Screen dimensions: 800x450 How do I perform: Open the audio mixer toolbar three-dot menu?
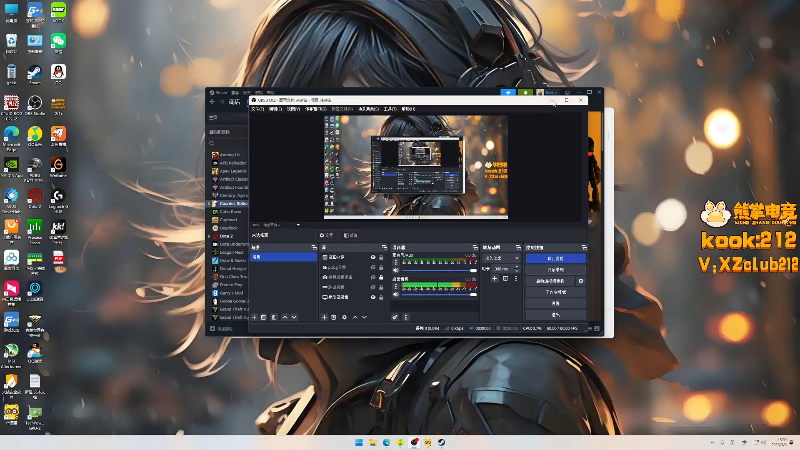[406, 317]
